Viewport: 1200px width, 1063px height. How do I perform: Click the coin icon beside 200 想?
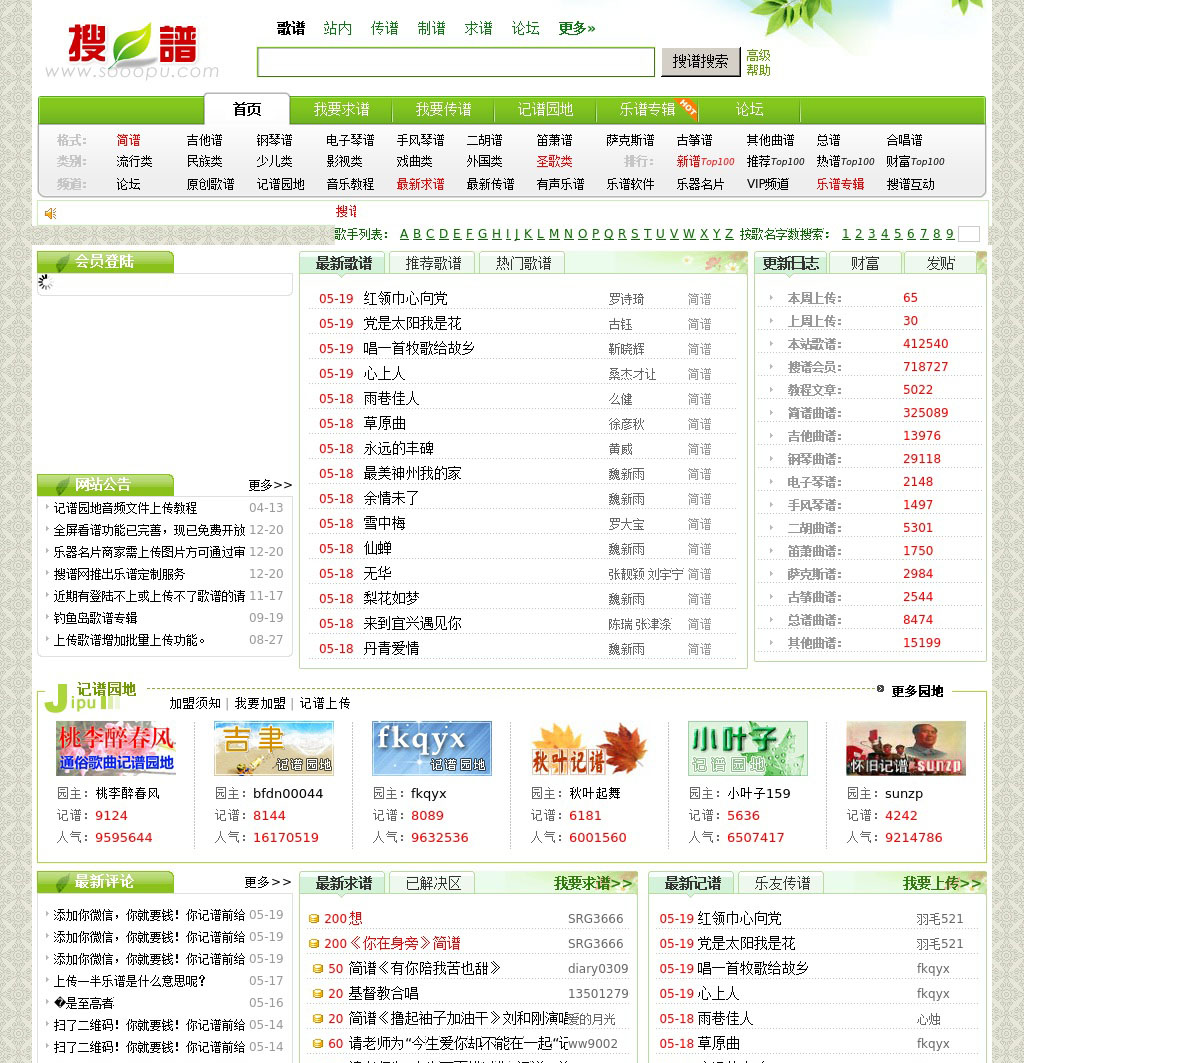(314, 919)
